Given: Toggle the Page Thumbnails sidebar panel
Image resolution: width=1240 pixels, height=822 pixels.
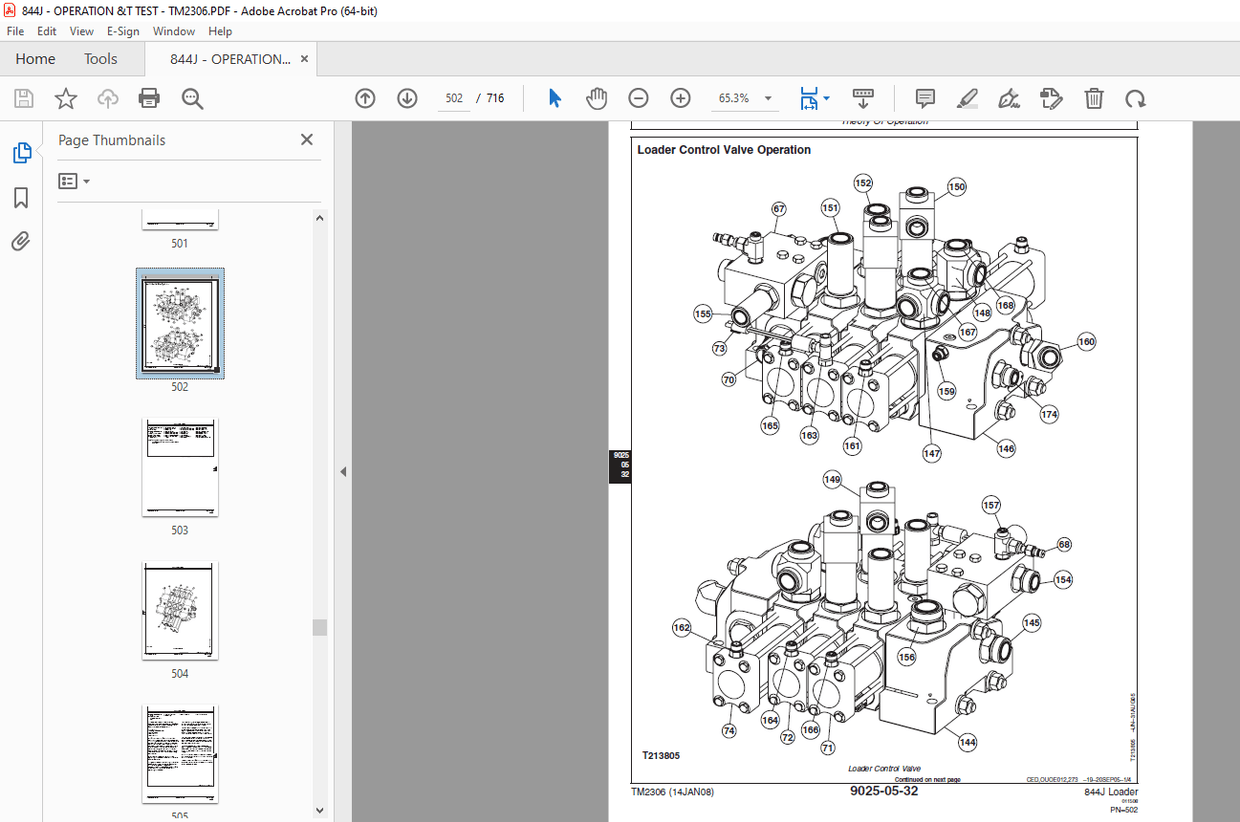Looking at the screenshot, I should point(21,153).
